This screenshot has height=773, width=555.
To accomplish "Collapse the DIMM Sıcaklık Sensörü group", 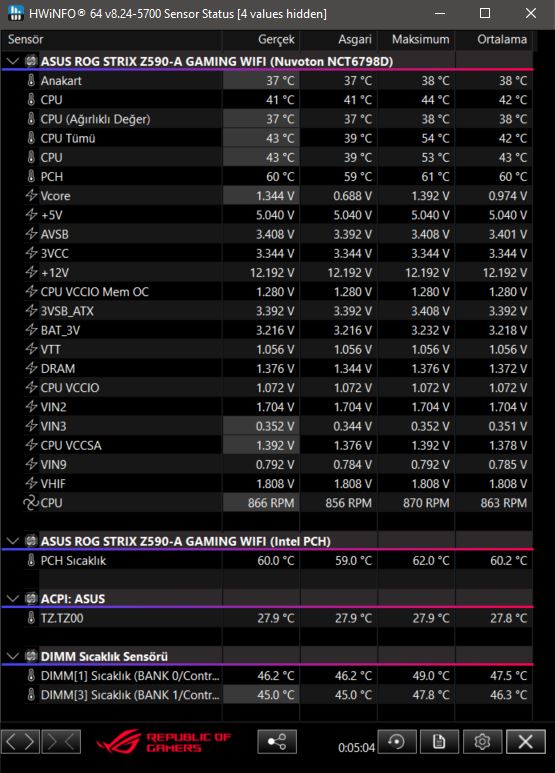I will [13, 656].
